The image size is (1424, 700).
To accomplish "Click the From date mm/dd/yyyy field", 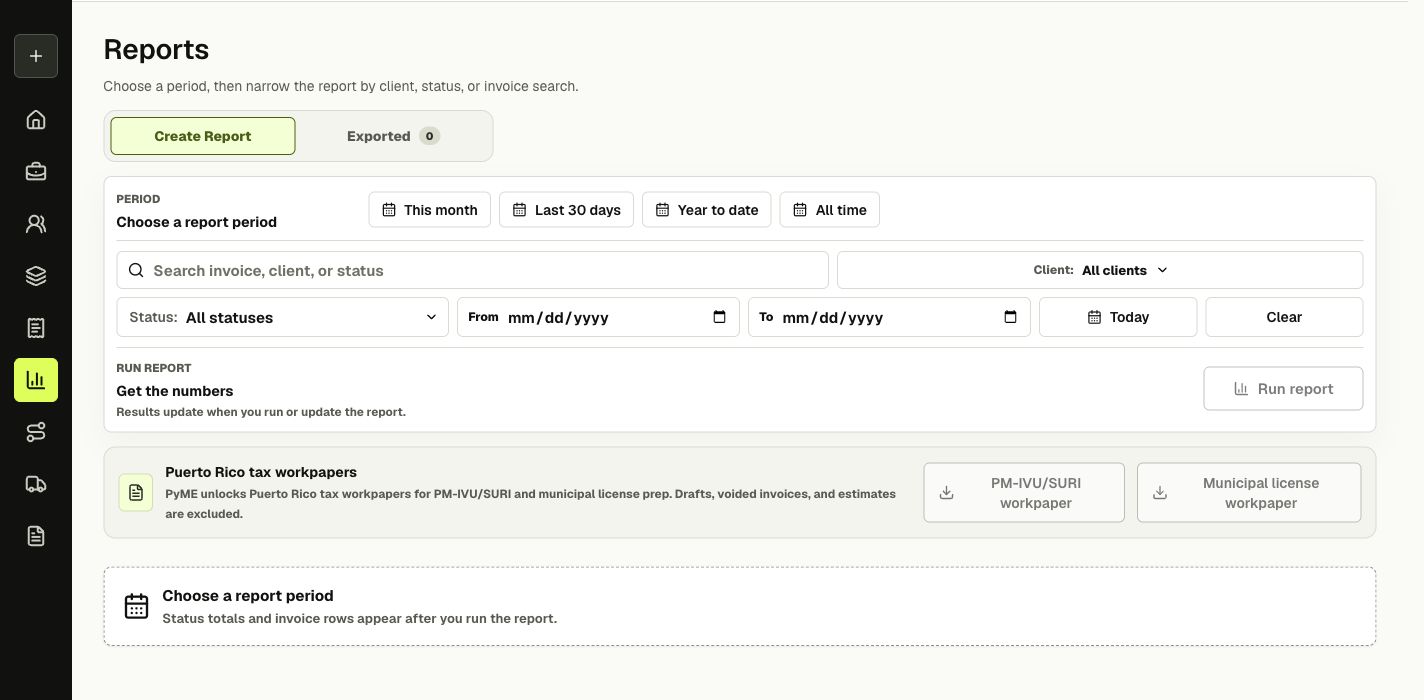I will tap(598, 317).
